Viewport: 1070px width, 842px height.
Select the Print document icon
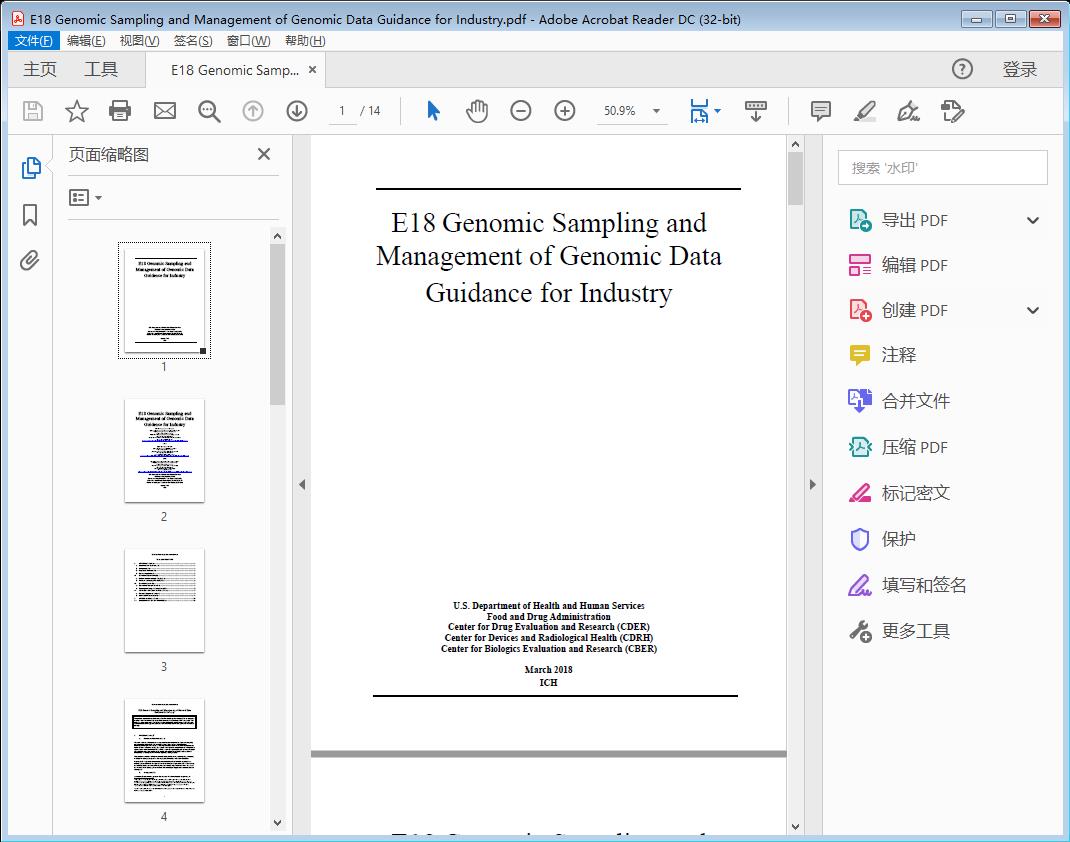pyautogui.click(x=120, y=111)
